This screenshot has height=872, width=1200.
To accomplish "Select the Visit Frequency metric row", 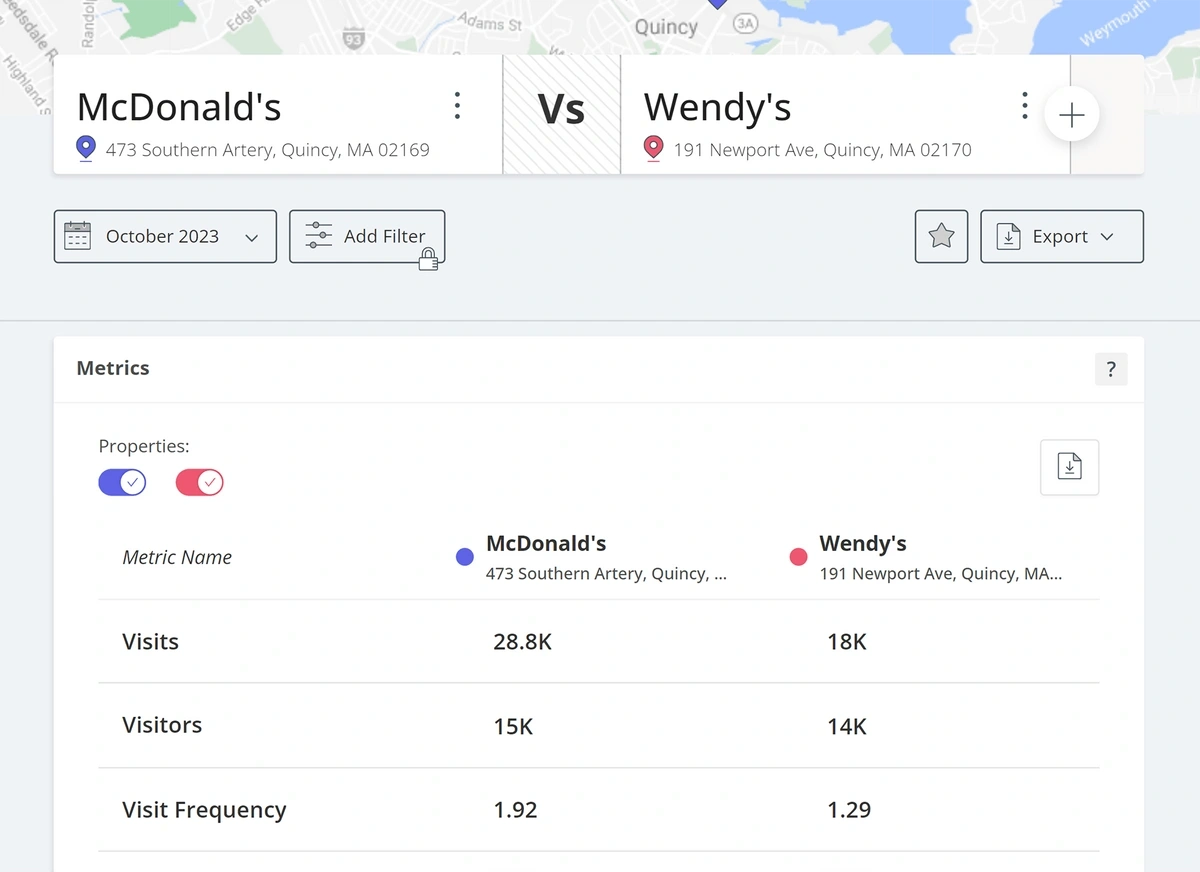I will 204,810.
